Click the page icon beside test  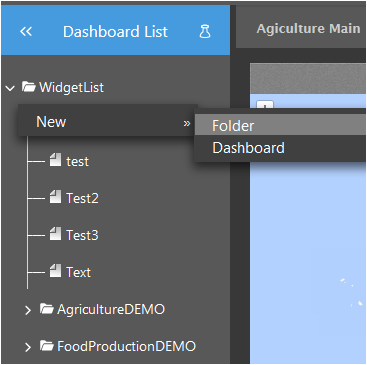click(55, 160)
